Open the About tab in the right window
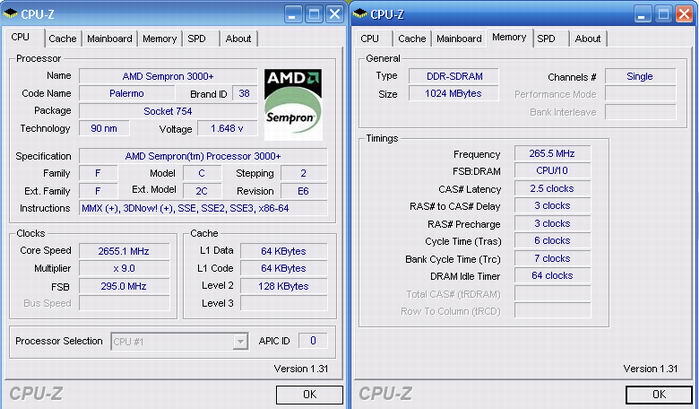Viewport: 699px width, 409px height. tap(588, 39)
